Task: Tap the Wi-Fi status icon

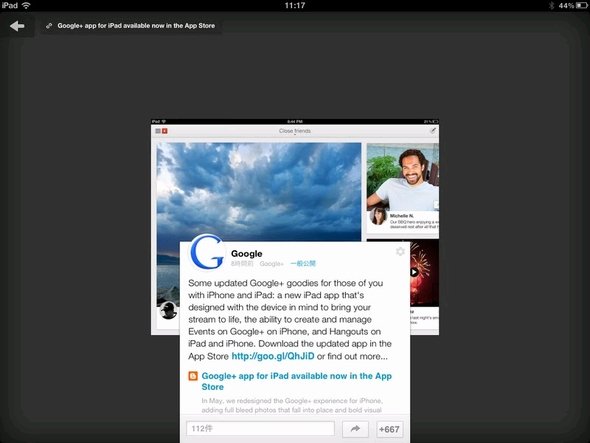Action: pyautogui.click(x=26, y=5)
